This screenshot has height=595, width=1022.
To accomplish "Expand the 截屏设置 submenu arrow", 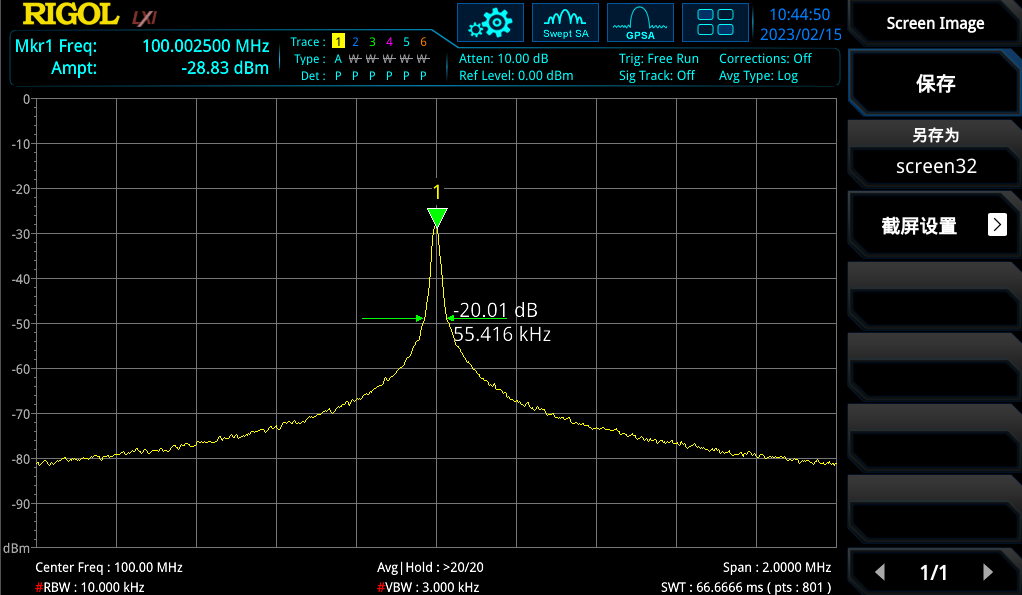I will coord(997,225).
